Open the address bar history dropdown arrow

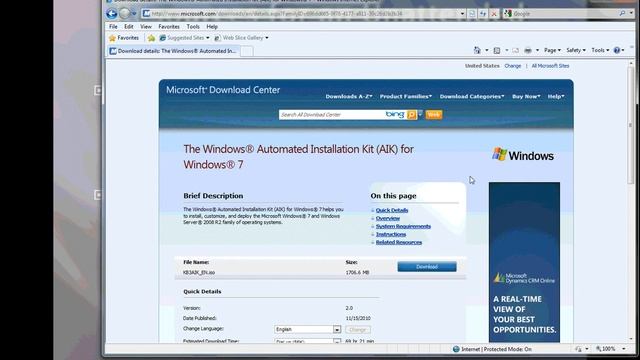[x=462, y=13]
